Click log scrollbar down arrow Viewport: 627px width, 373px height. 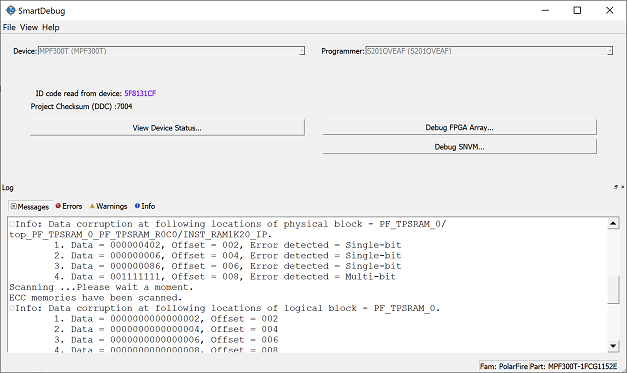(x=613, y=346)
